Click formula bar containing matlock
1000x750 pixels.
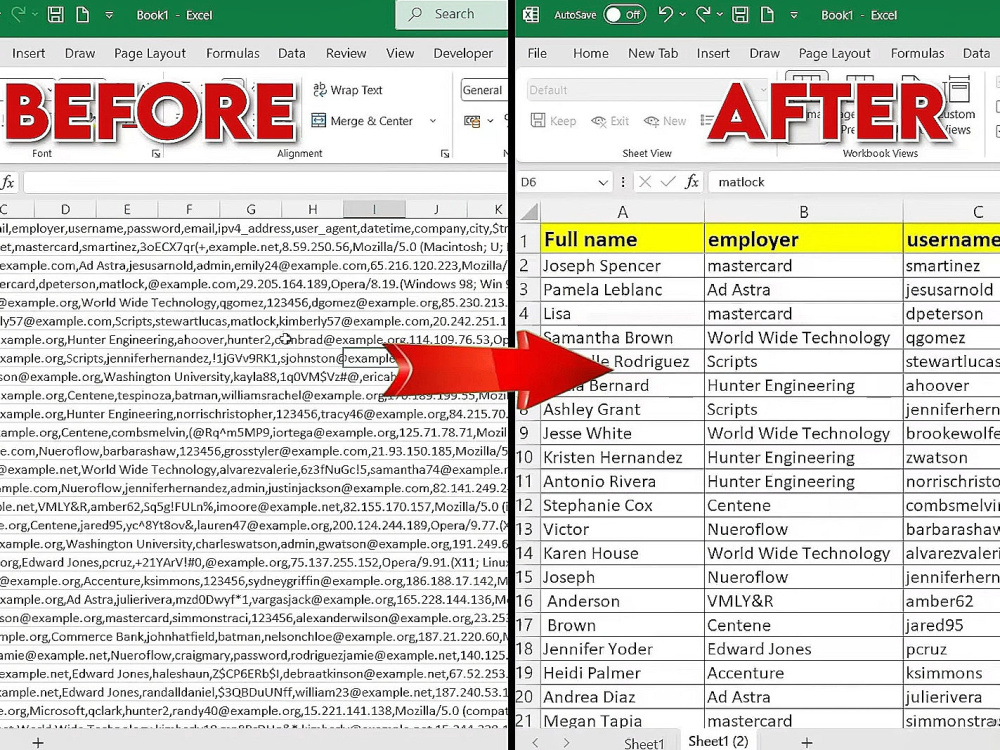855,182
